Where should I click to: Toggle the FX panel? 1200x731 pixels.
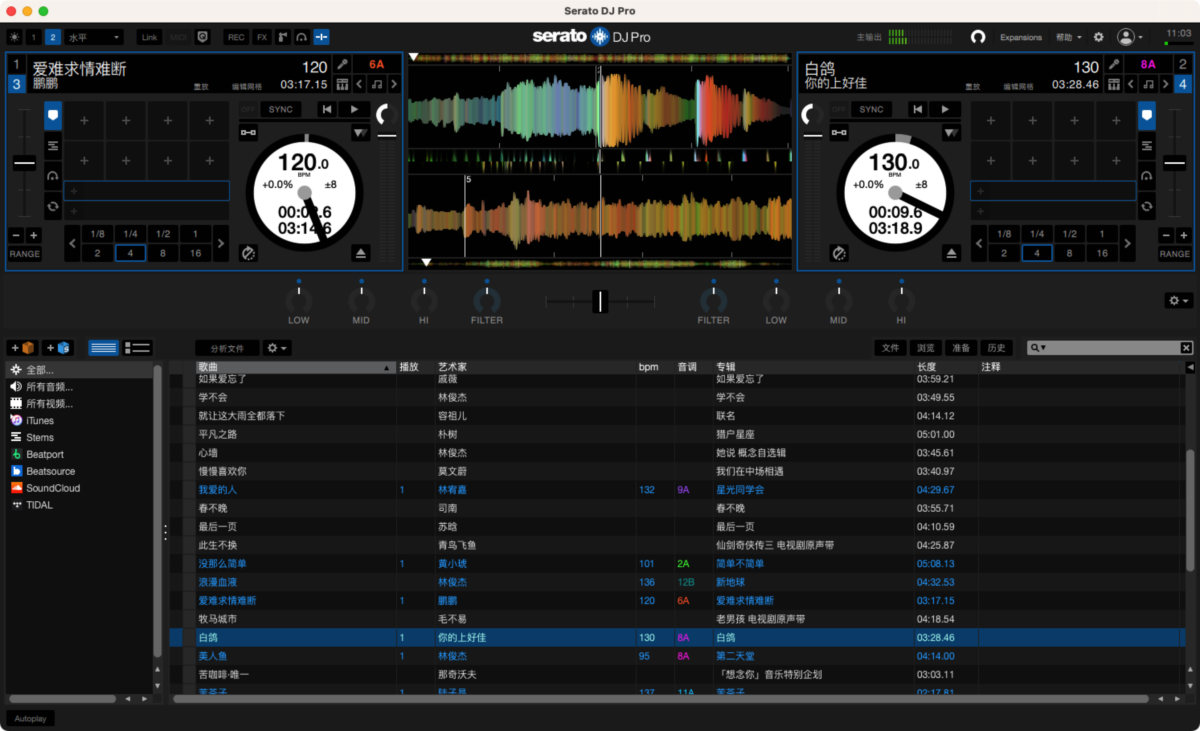coord(262,37)
